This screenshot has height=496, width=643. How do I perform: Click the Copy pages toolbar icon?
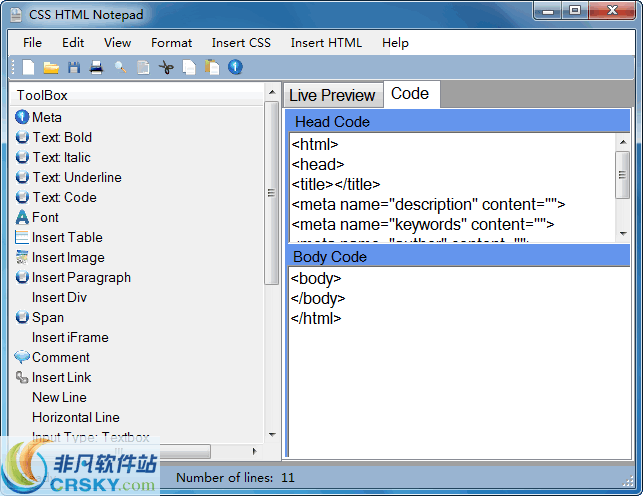(189, 68)
